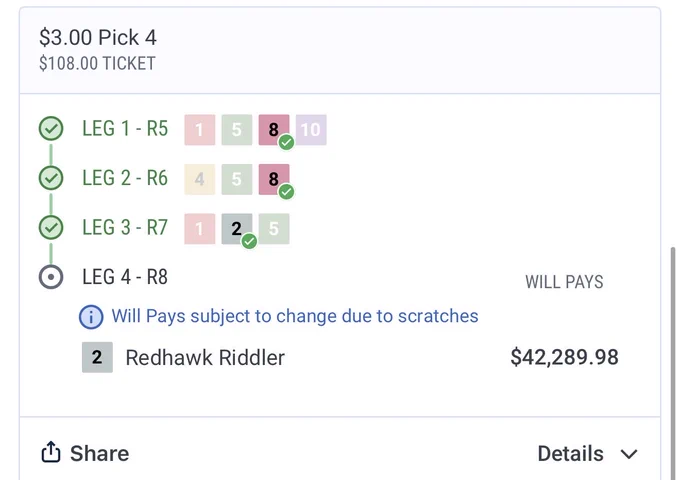
Task: Click the winning check badge on Leg 3 number 2
Action: click(x=249, y=241)
